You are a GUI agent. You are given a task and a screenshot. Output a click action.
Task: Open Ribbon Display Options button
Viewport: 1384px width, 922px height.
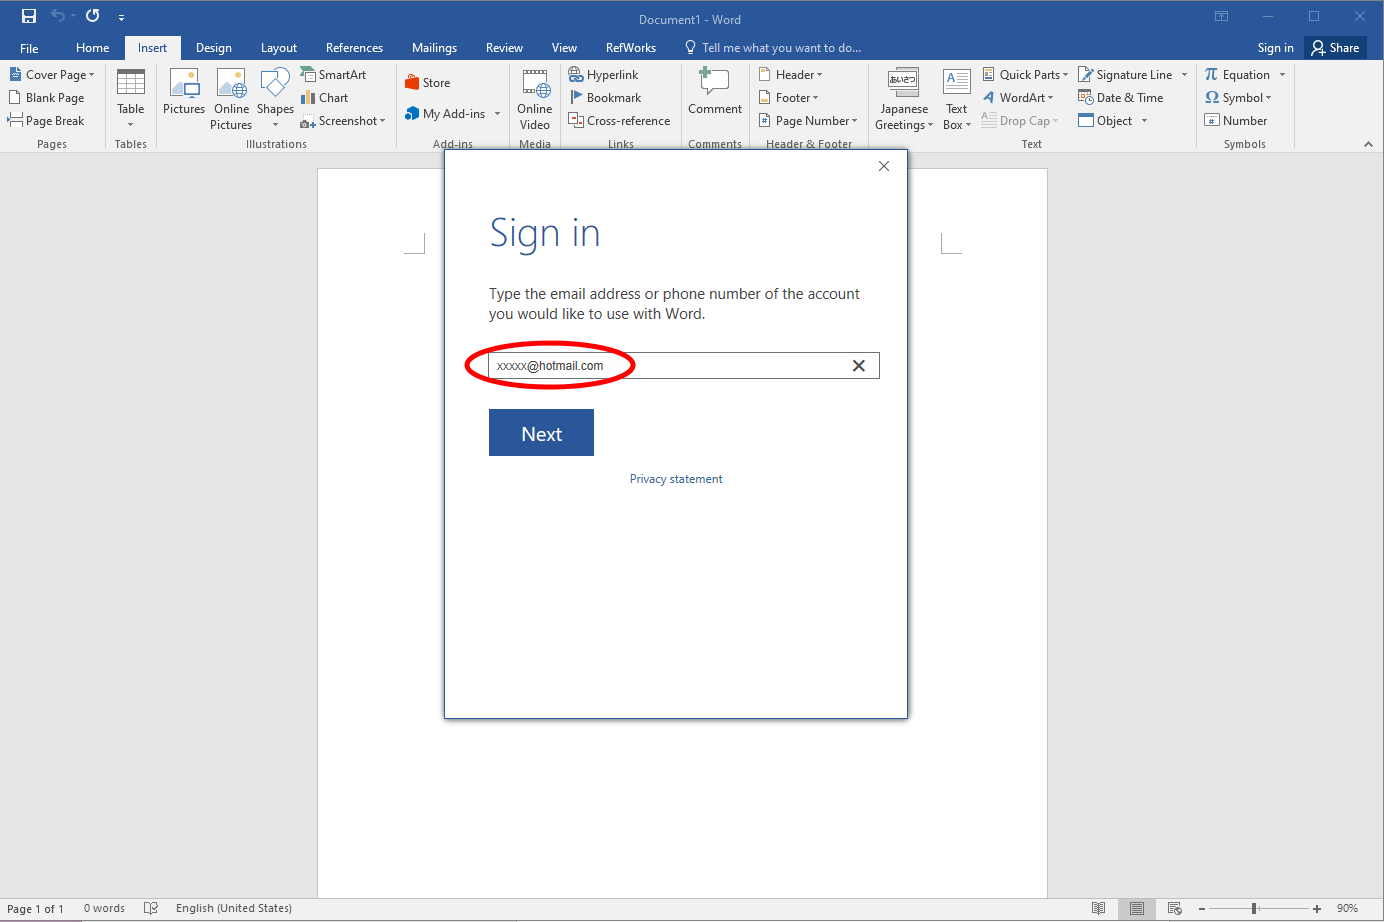pos(1221,17)
